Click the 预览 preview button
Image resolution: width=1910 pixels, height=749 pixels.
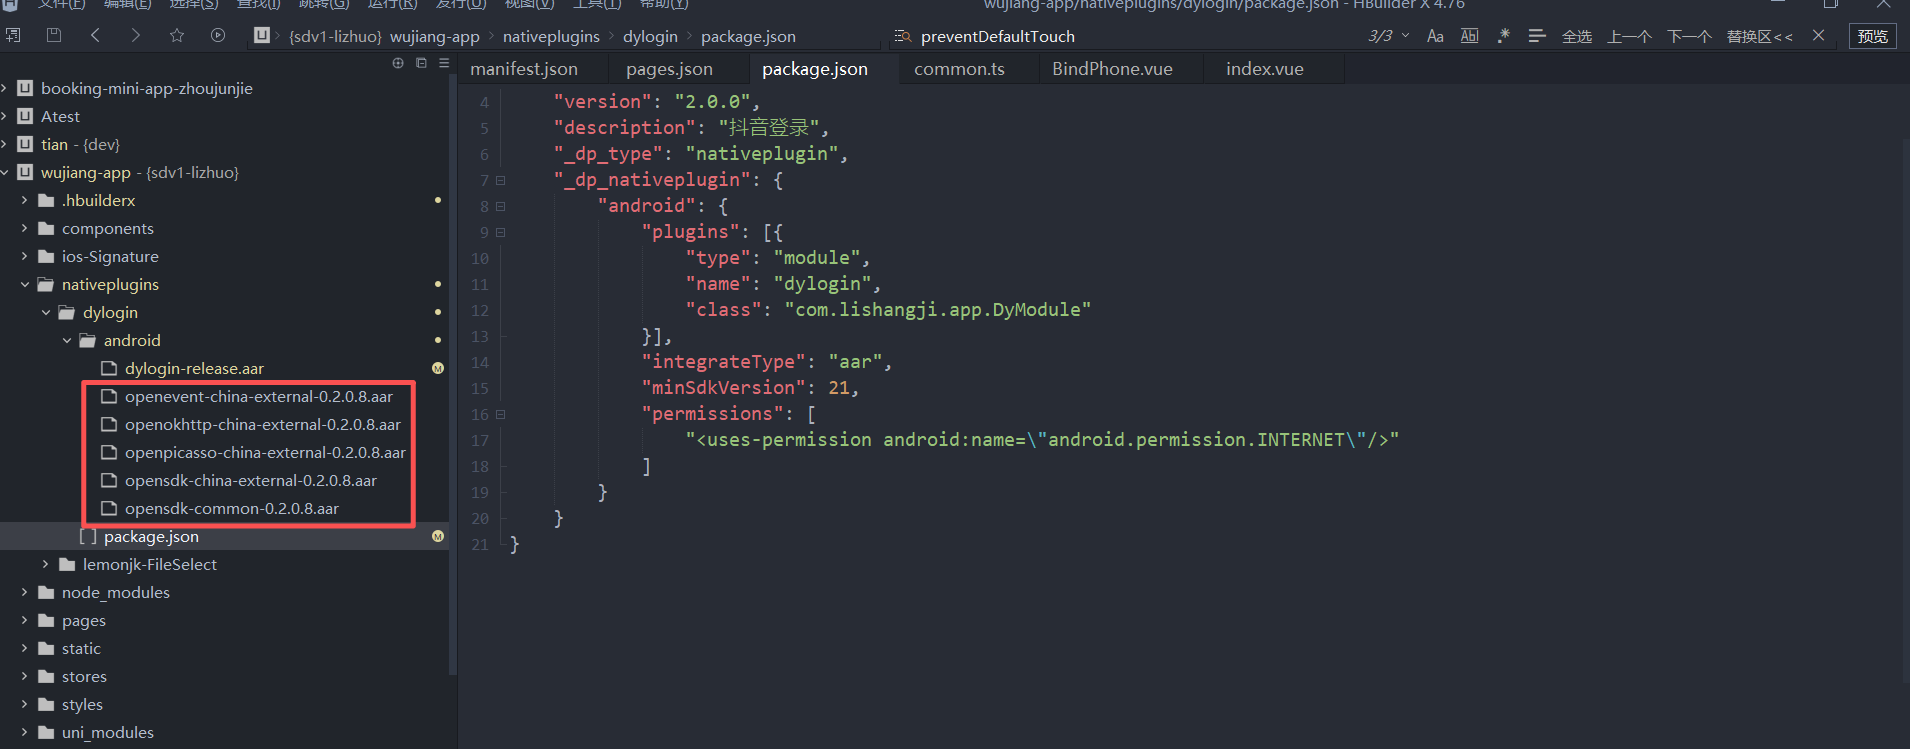pyautogui.click(x=1872, y=36)
